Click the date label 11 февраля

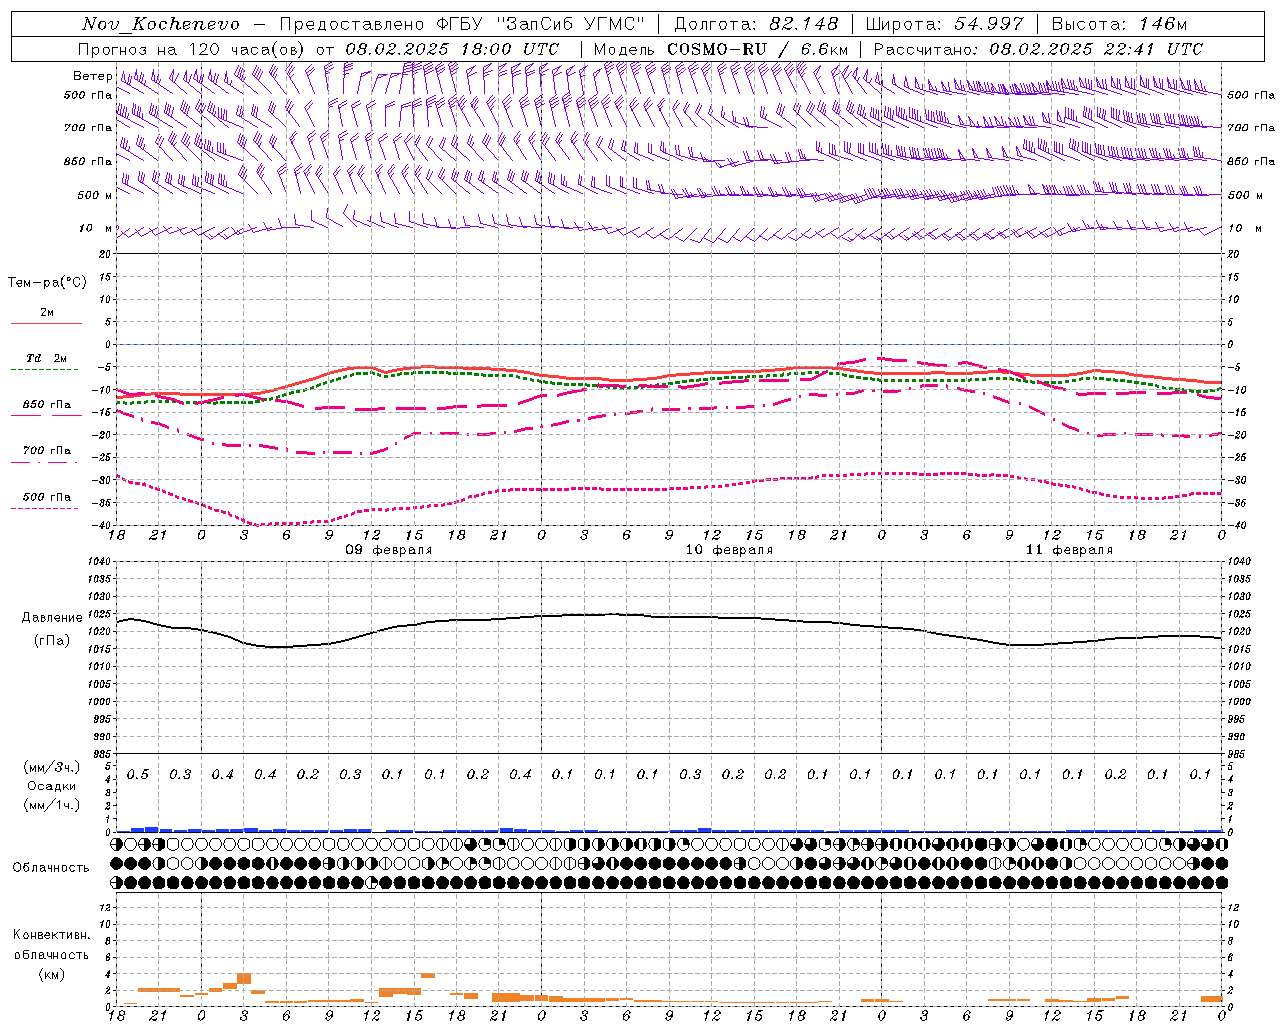click(x=1069, y=550)
